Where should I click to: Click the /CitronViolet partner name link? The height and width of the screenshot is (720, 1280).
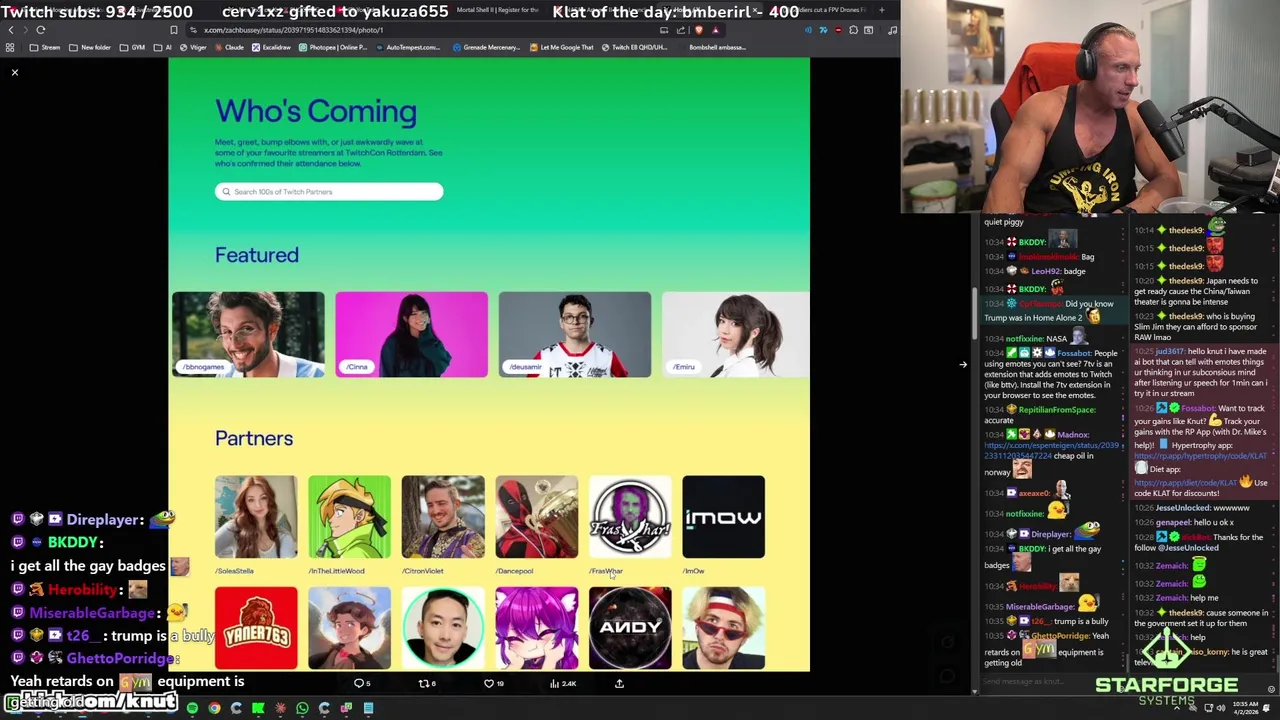coord(422,571)
